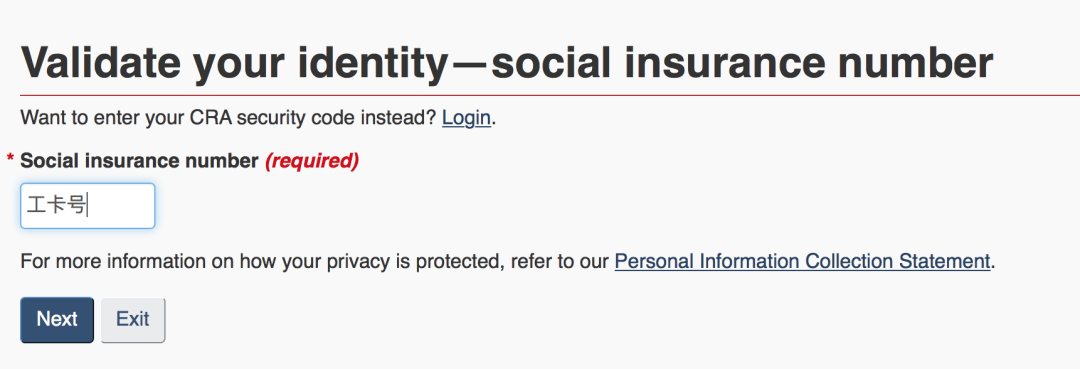Open the Personal Information Collection Statement link
The width and height of the screenshot is (1080, 369).
(802, 262)
